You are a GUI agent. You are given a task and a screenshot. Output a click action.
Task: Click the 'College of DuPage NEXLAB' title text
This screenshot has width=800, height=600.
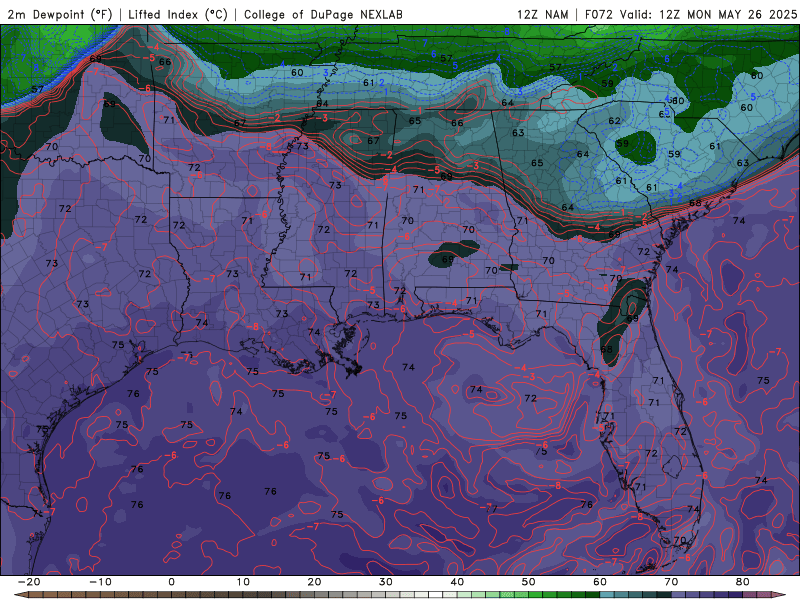pos(323,14)
